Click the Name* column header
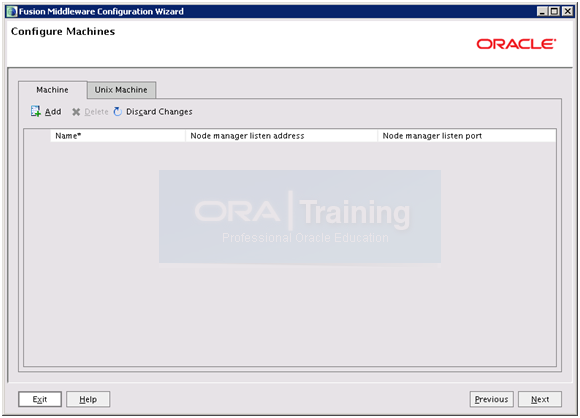 118,136
